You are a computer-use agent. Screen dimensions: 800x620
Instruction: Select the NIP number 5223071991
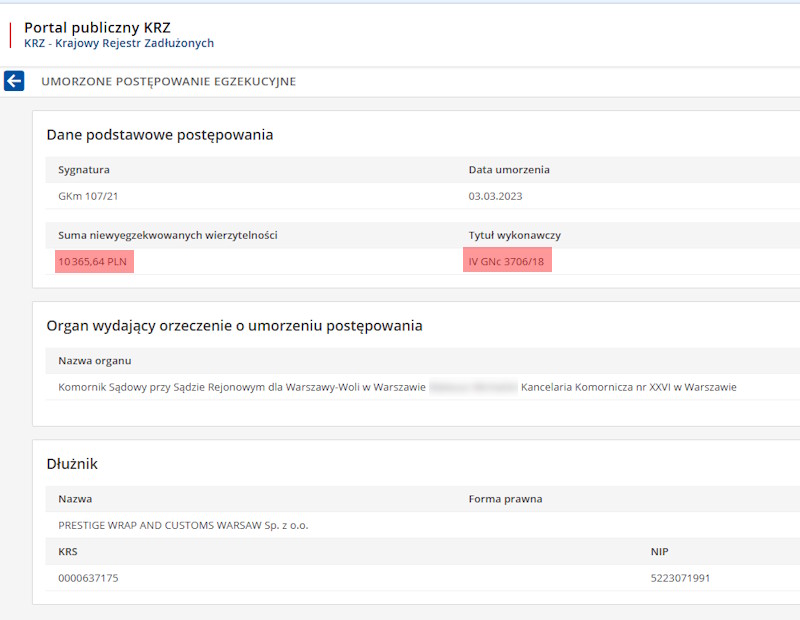(x=682, y=578)
